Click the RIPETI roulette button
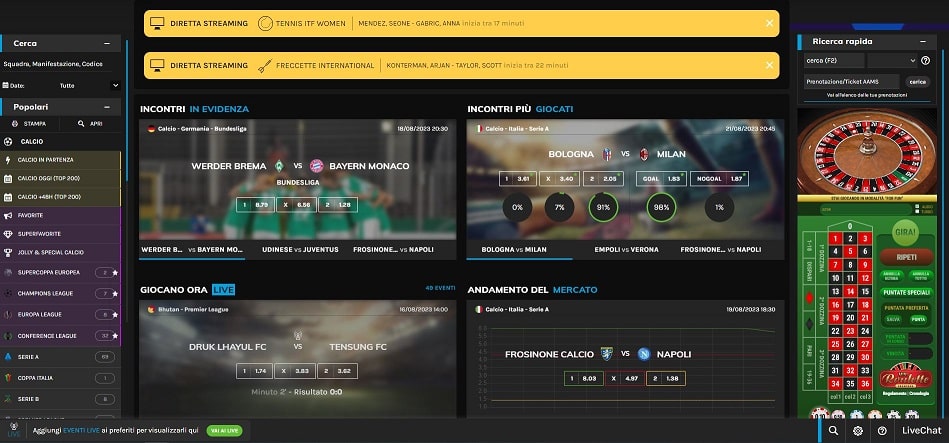 [906, 257]
